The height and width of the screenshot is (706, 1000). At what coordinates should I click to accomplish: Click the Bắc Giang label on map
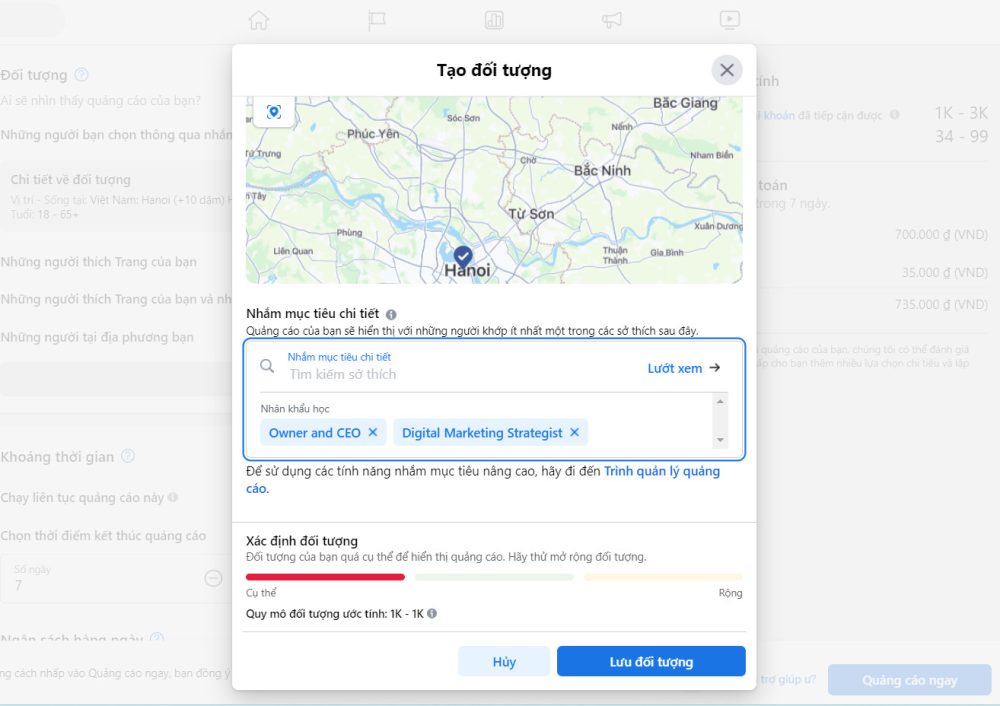pos(685,103)
